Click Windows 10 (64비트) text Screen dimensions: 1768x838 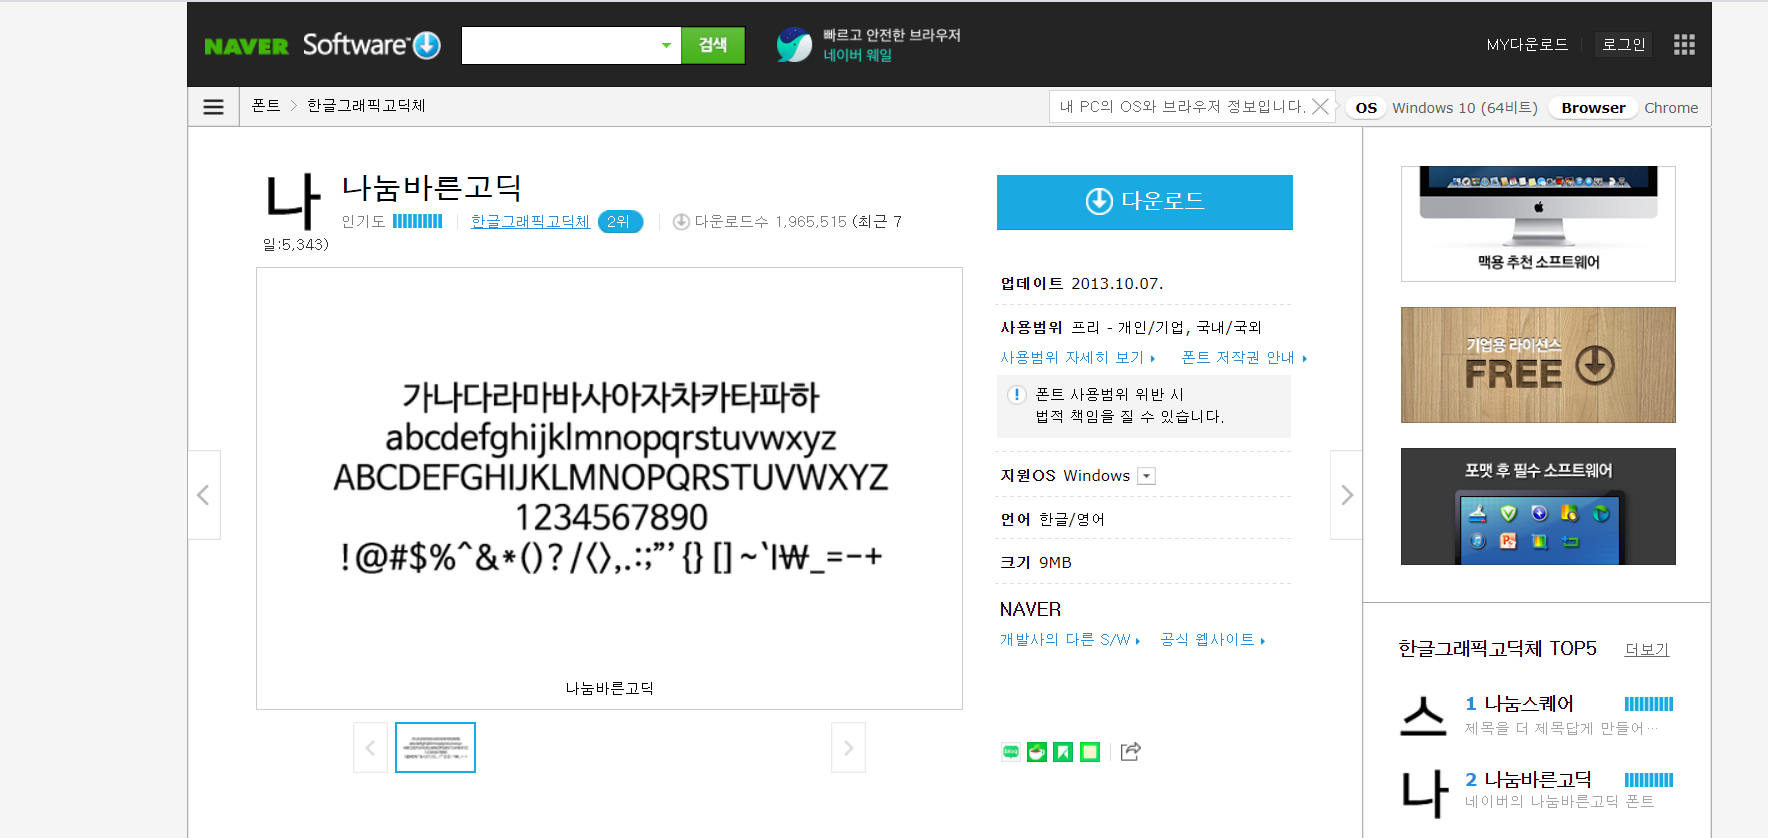tap(1465, 108)
